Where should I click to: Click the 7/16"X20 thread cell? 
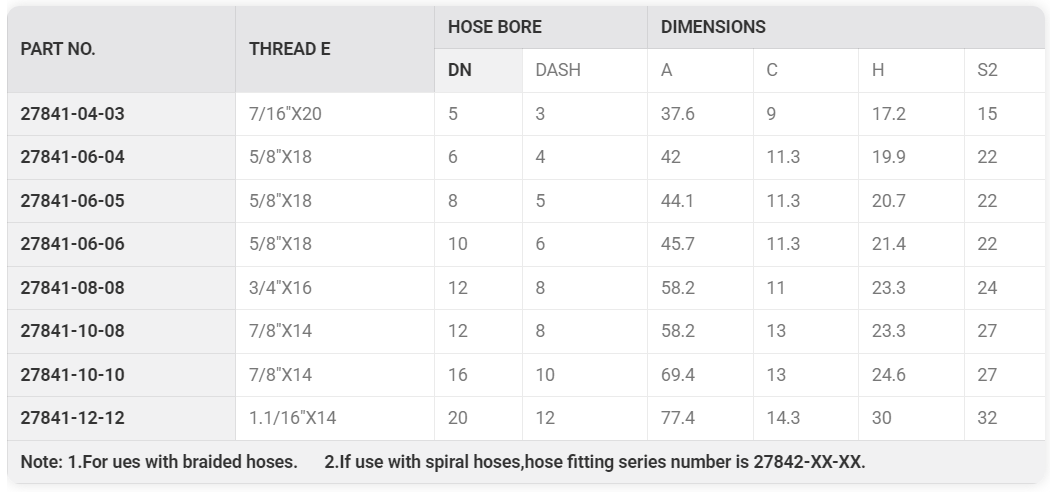335,114
